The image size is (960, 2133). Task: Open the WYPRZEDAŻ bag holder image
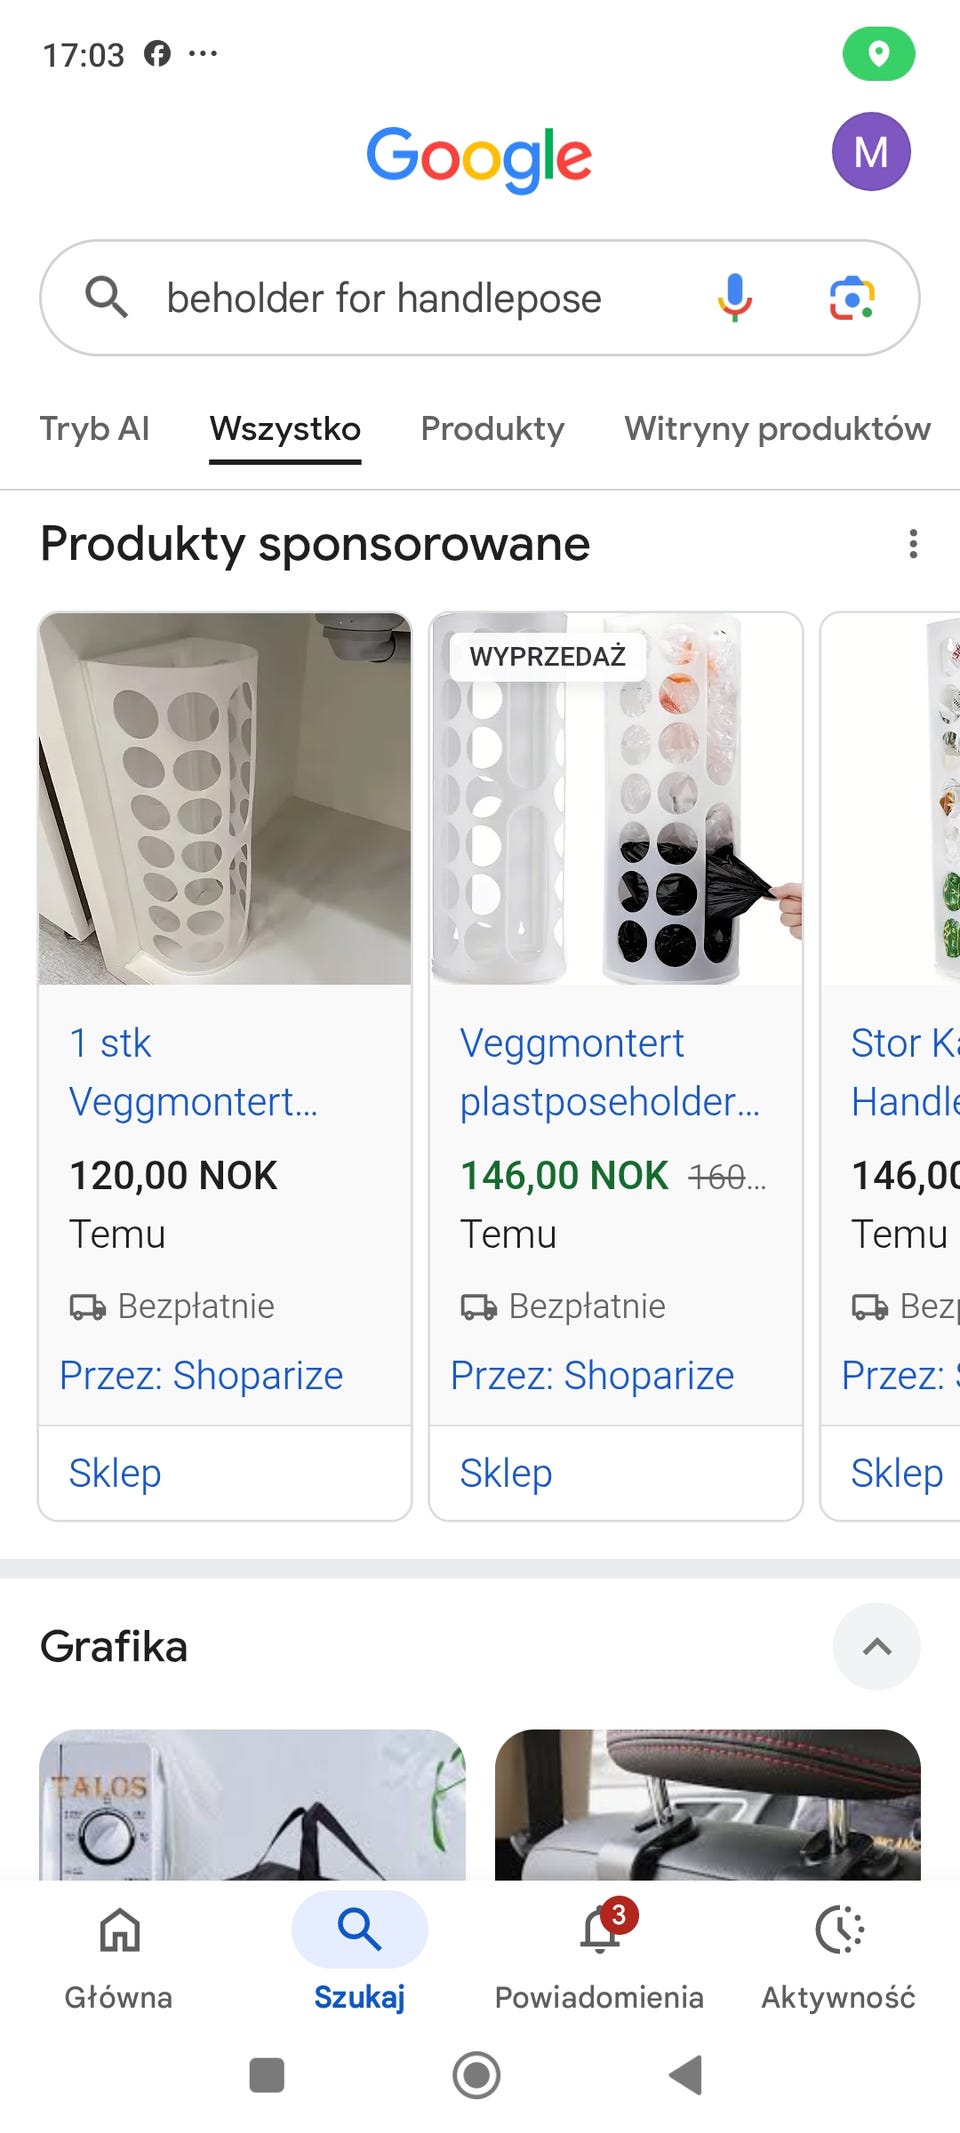pyautogui.click(x=616, y=798)
